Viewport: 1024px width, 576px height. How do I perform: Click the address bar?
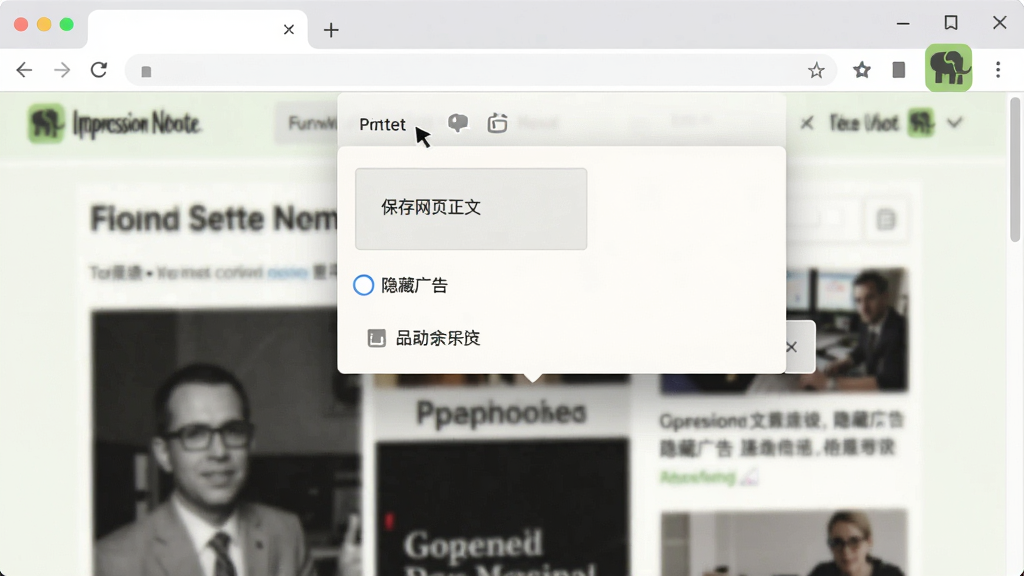(x=480, y=71)
